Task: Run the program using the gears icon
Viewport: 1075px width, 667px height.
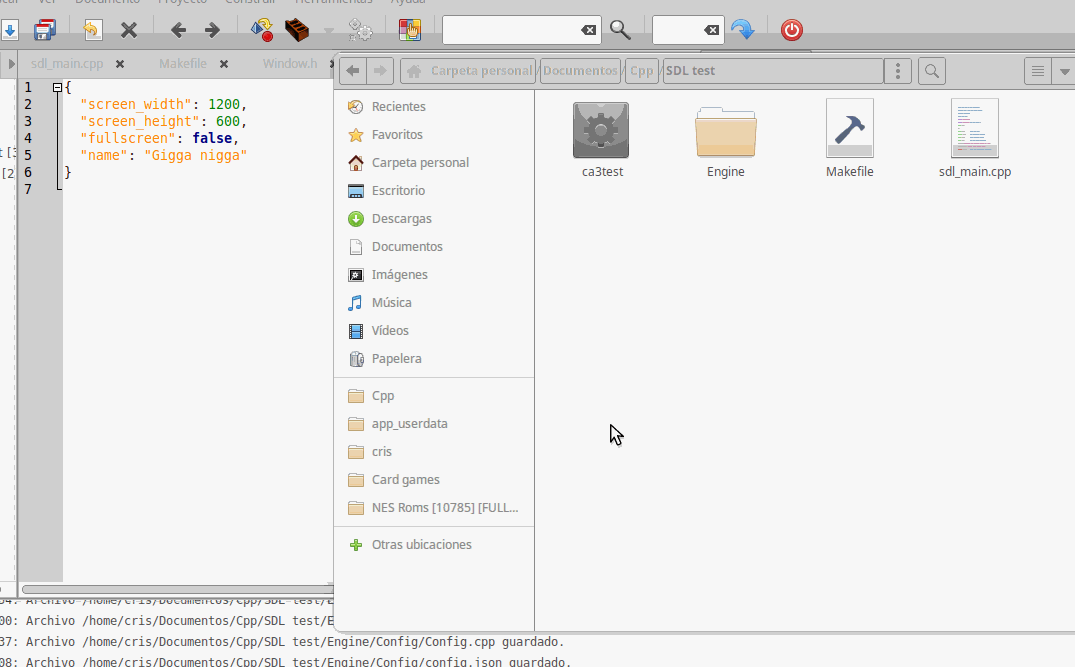Action: (x=360, y=30)
